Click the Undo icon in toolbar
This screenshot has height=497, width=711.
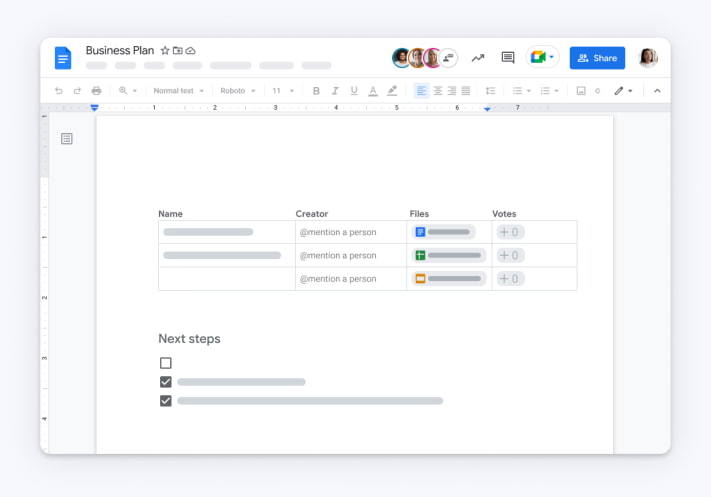(x=59, y=91)
